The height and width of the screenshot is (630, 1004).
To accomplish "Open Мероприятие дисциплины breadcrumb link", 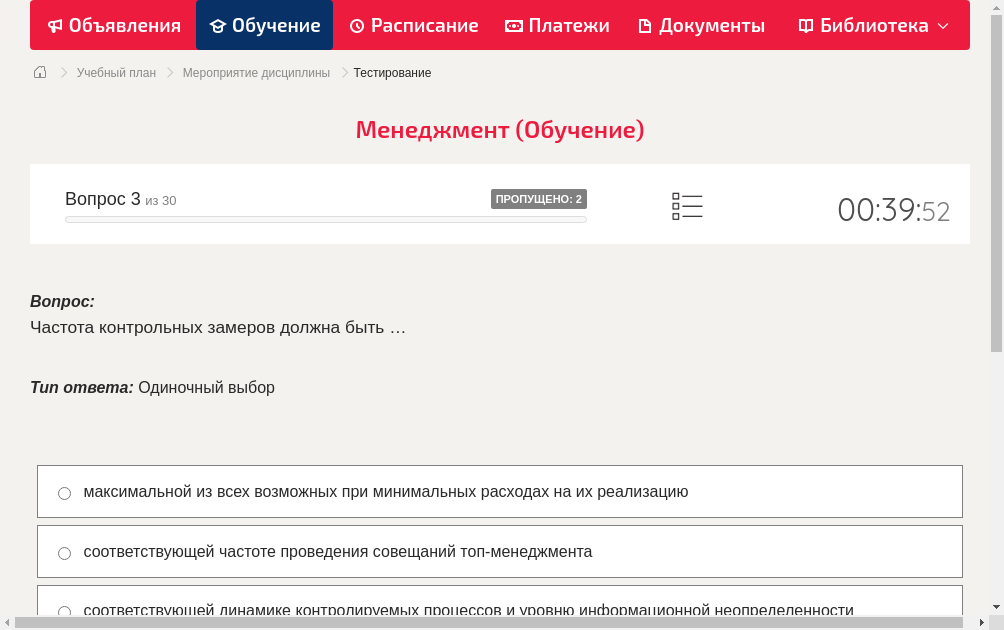I will (x=254, y=72).
